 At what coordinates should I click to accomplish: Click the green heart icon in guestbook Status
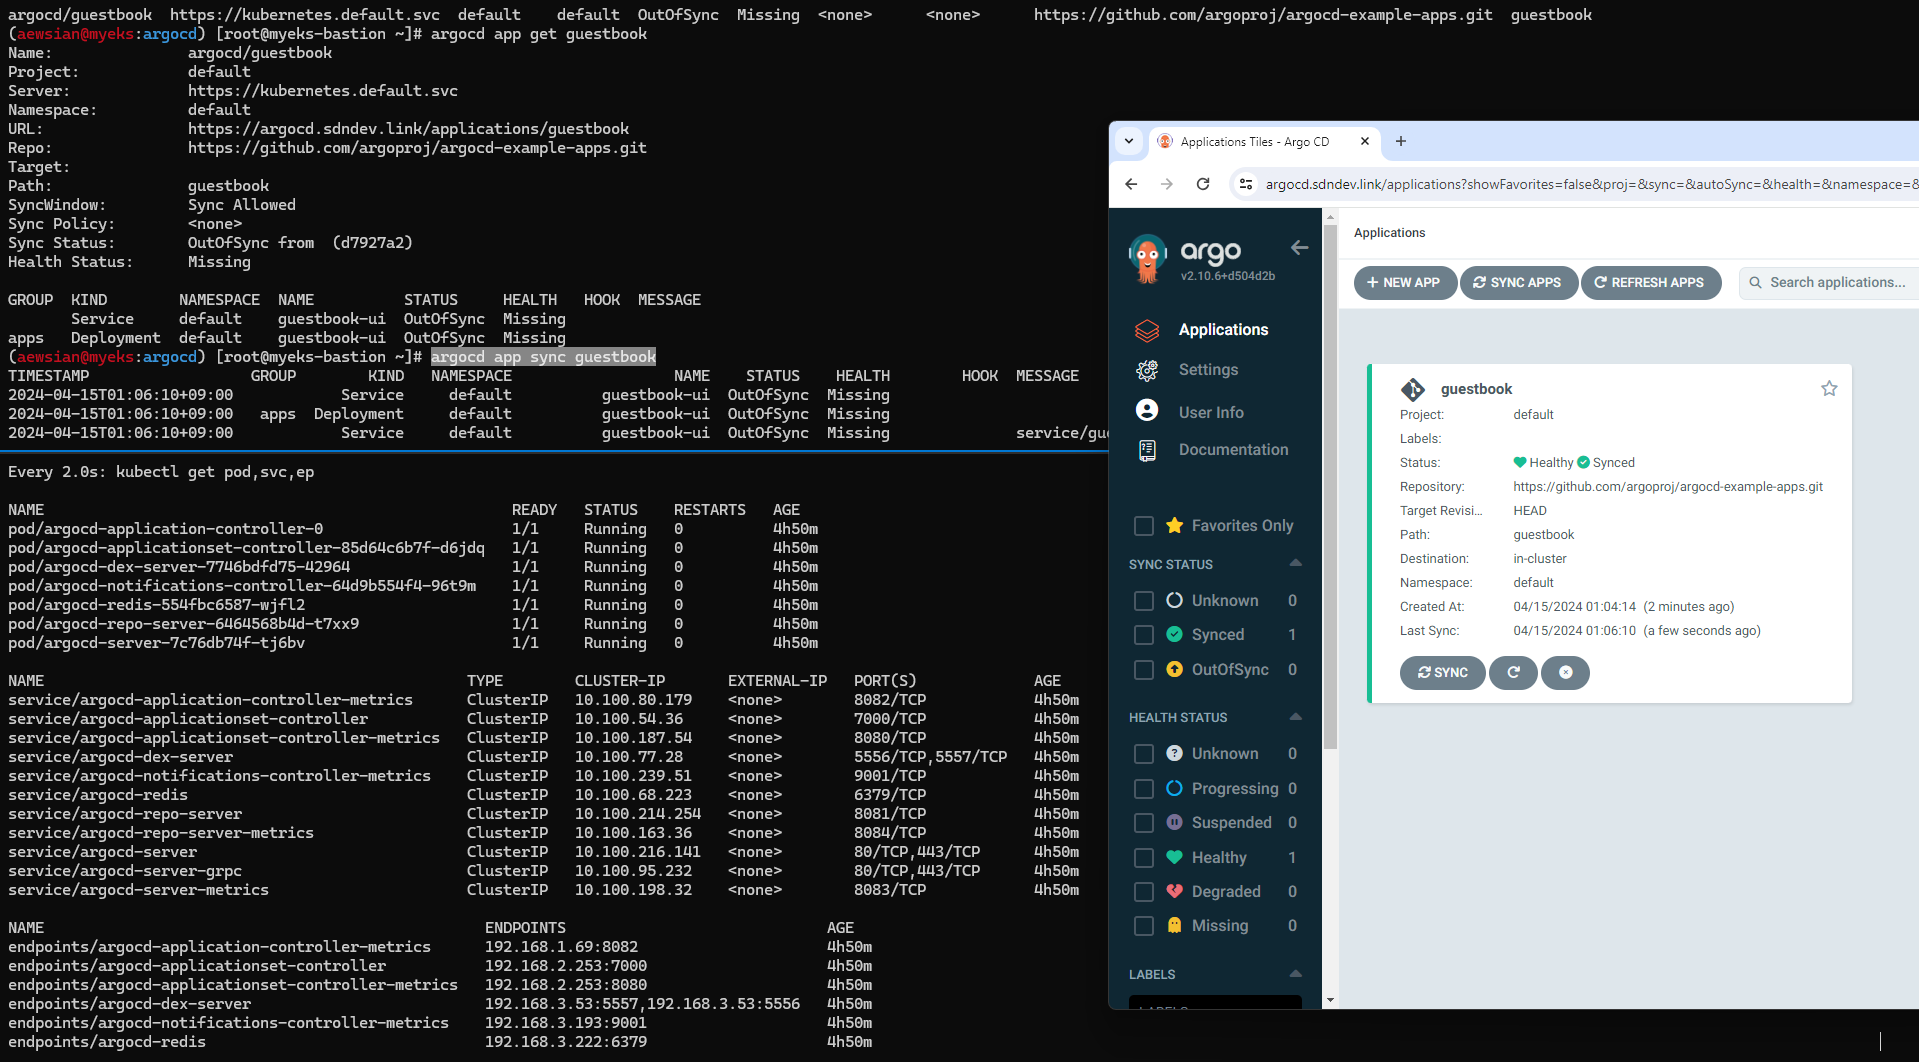(x=1520, y=462)
